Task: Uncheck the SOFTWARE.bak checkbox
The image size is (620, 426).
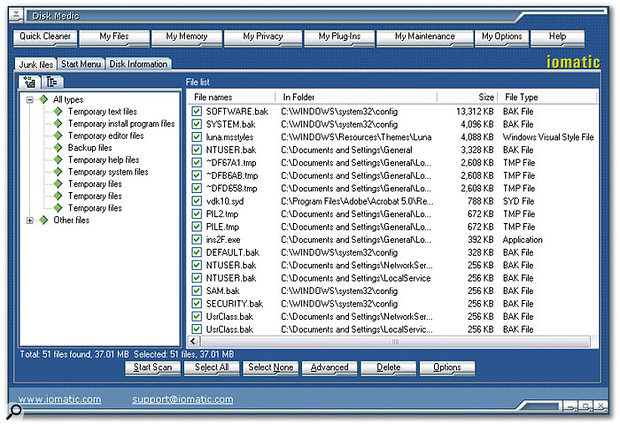Action: click(197, 111)
